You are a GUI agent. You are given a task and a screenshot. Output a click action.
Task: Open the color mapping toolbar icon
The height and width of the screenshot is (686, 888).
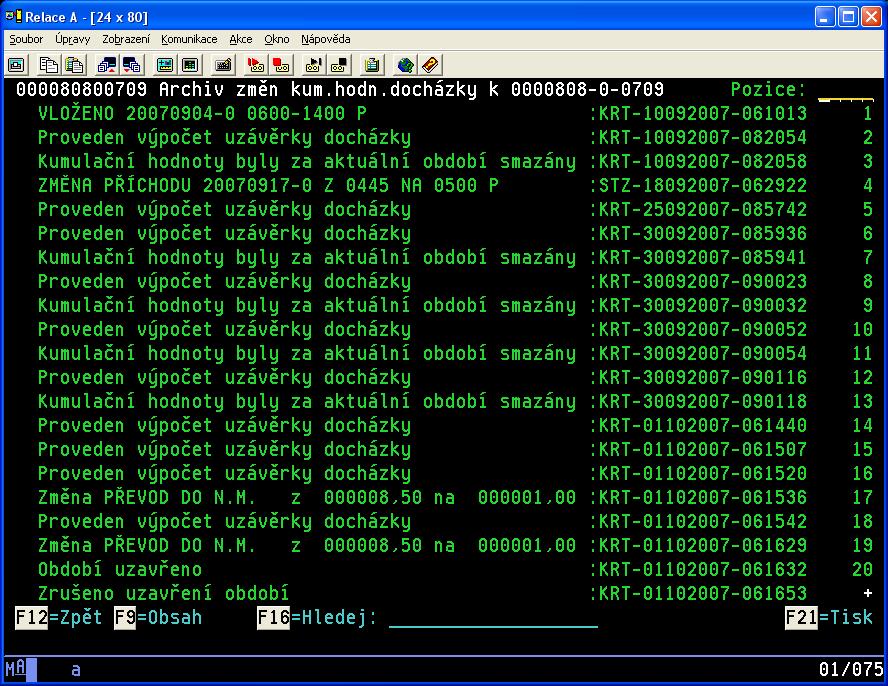coord(189,65)
